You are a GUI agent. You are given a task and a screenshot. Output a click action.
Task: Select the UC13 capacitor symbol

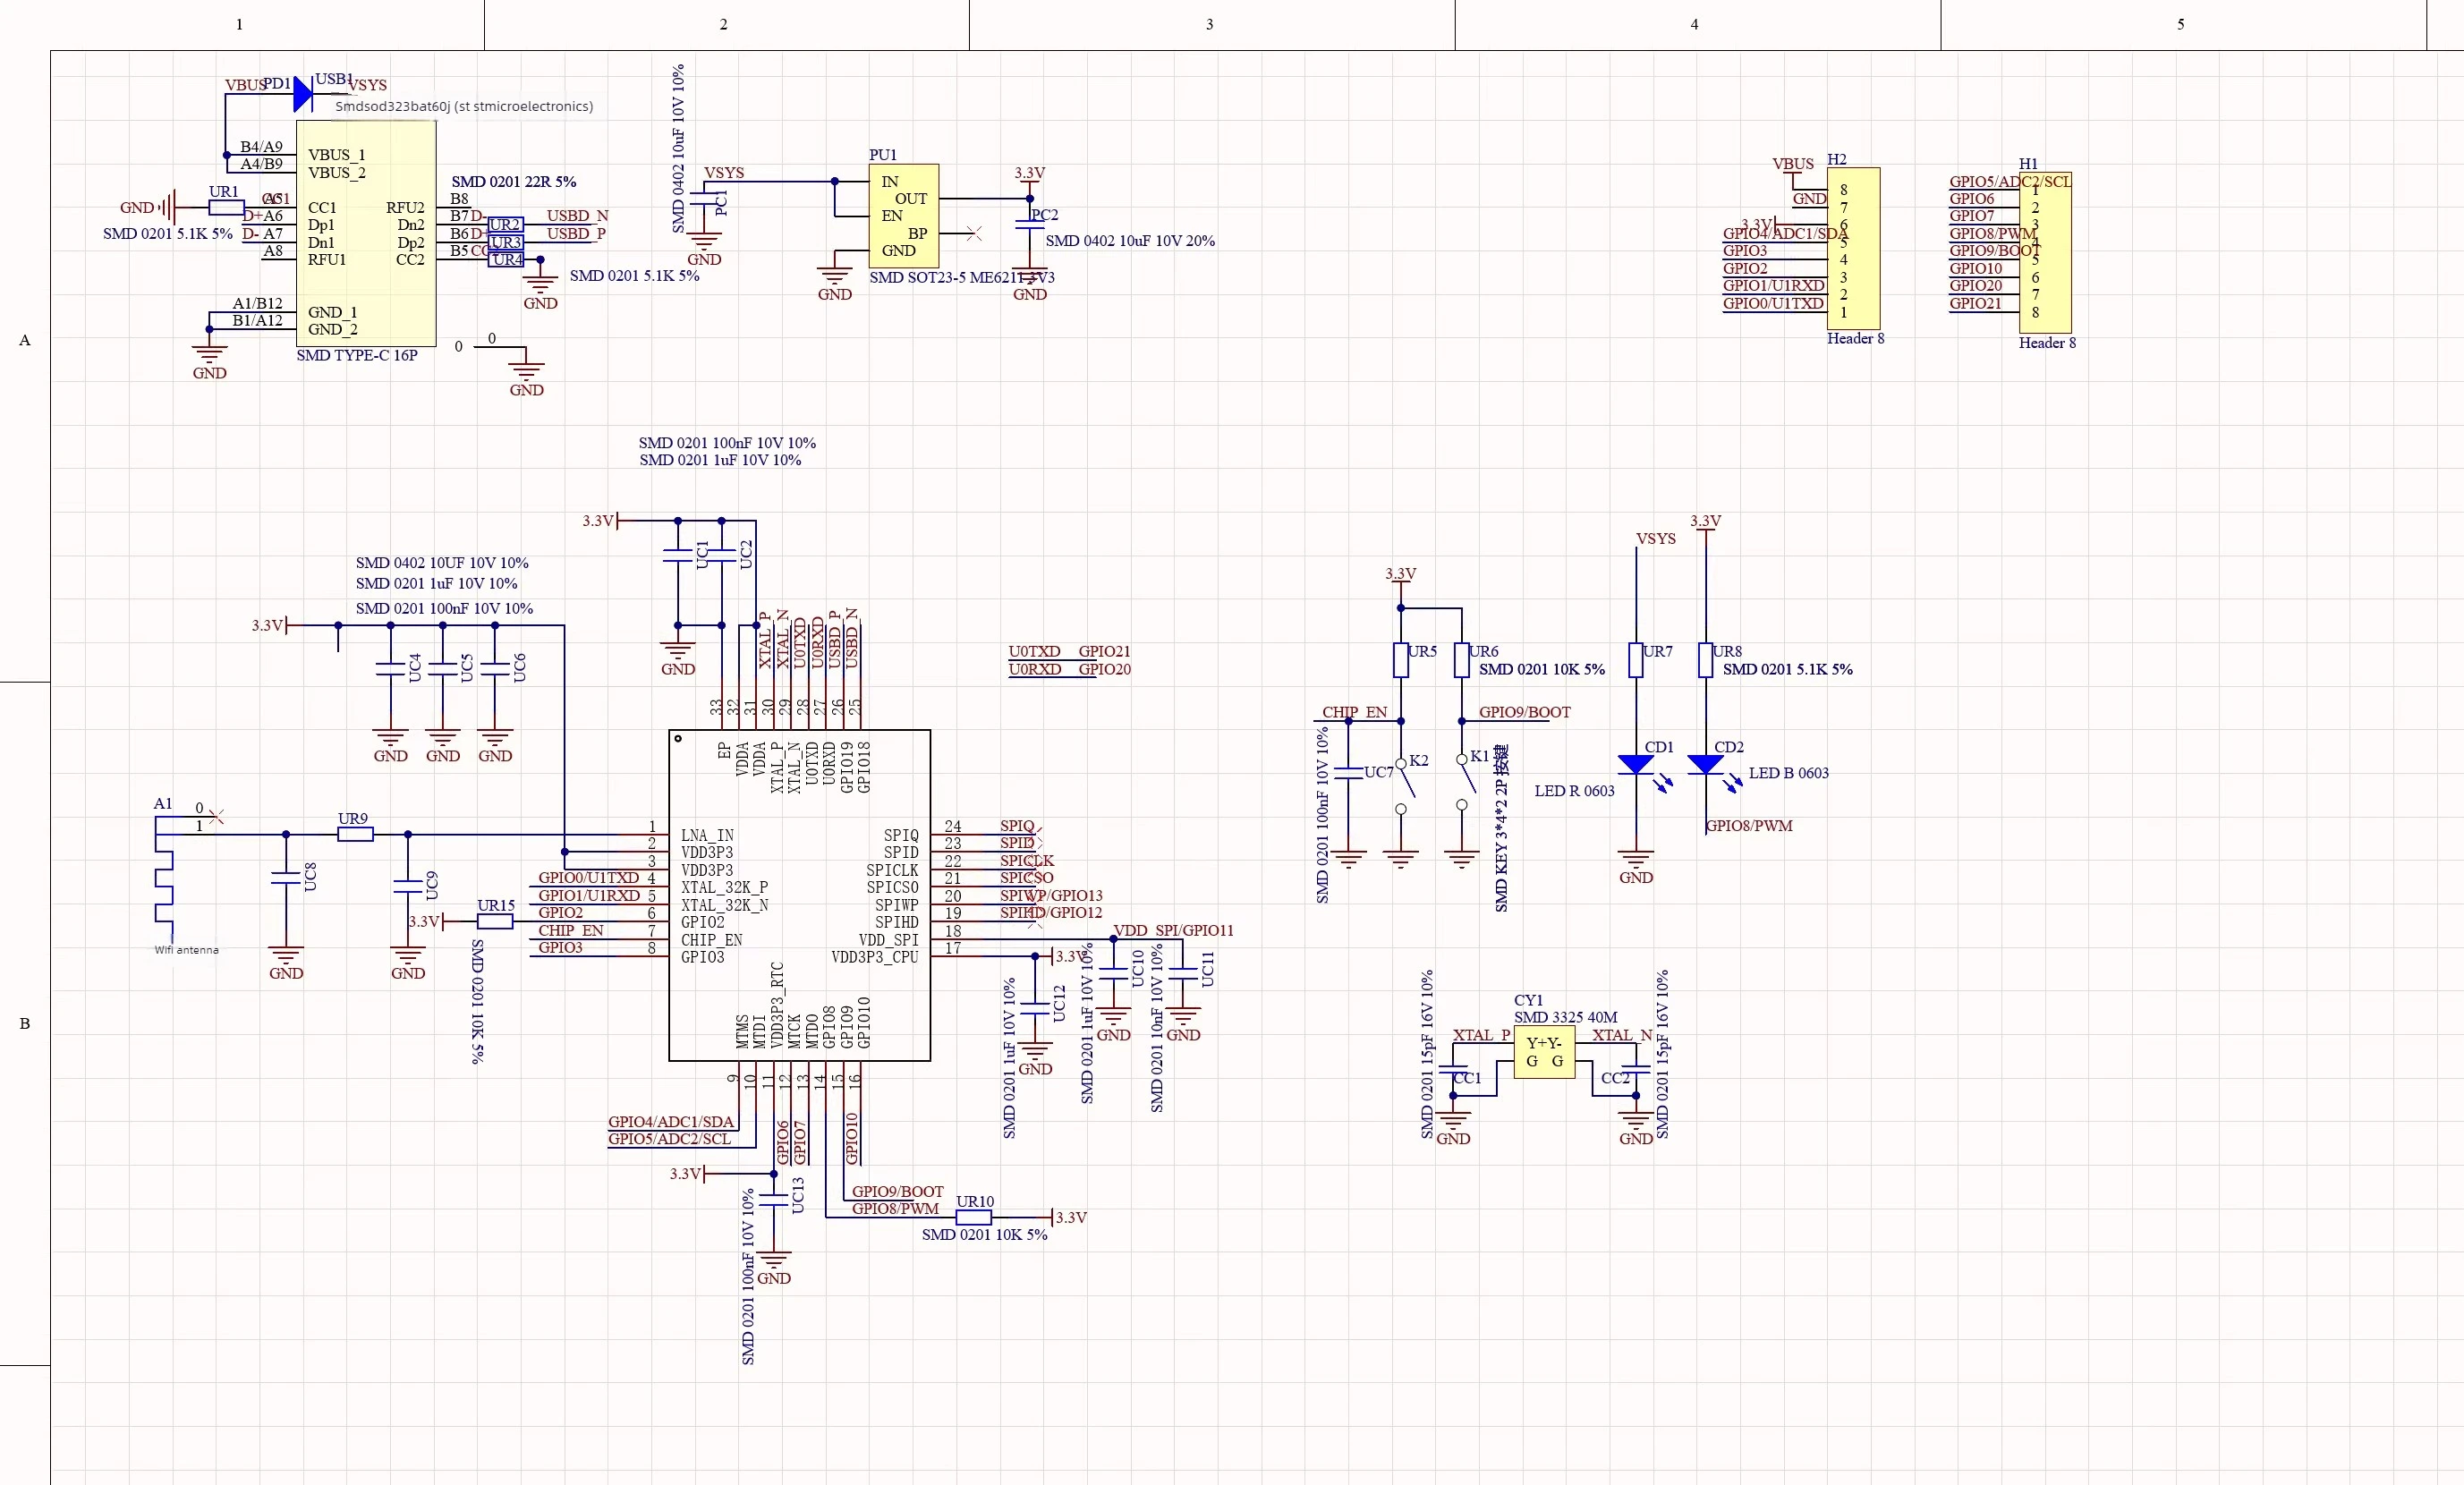(774, 1200)
